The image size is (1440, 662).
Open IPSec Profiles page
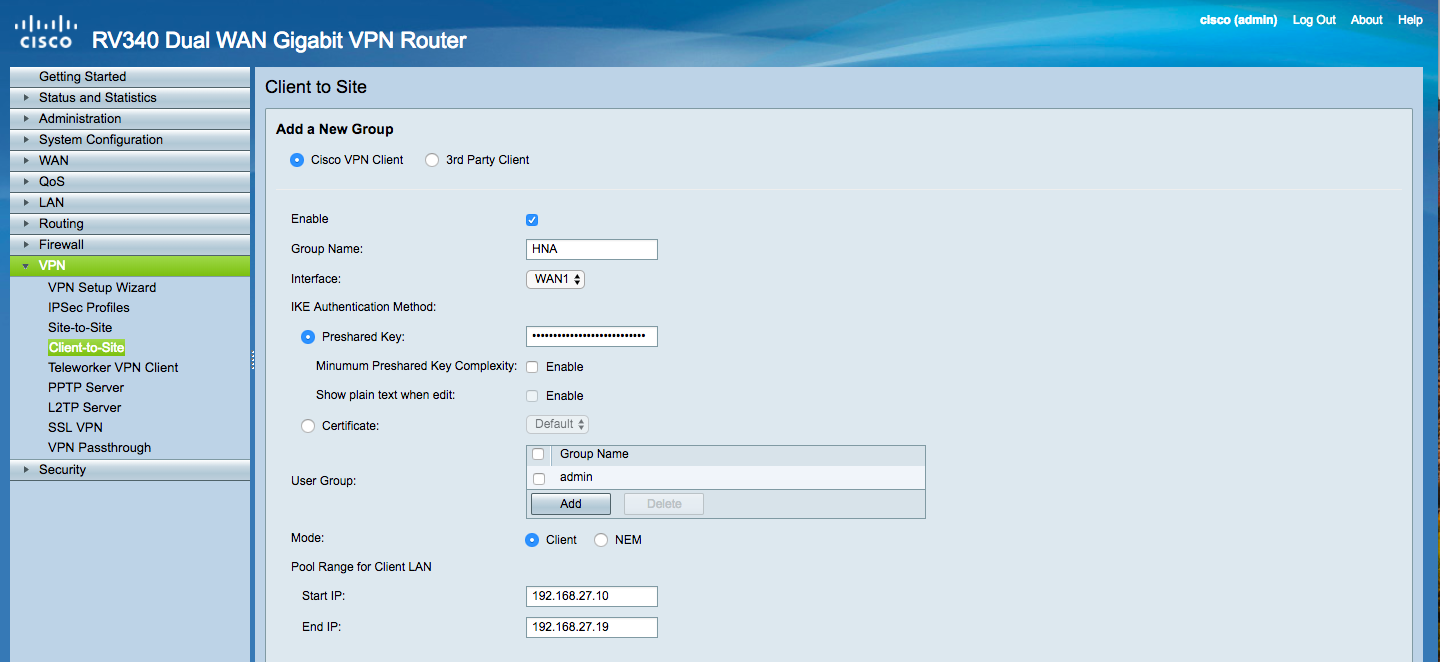coord(89,308)
